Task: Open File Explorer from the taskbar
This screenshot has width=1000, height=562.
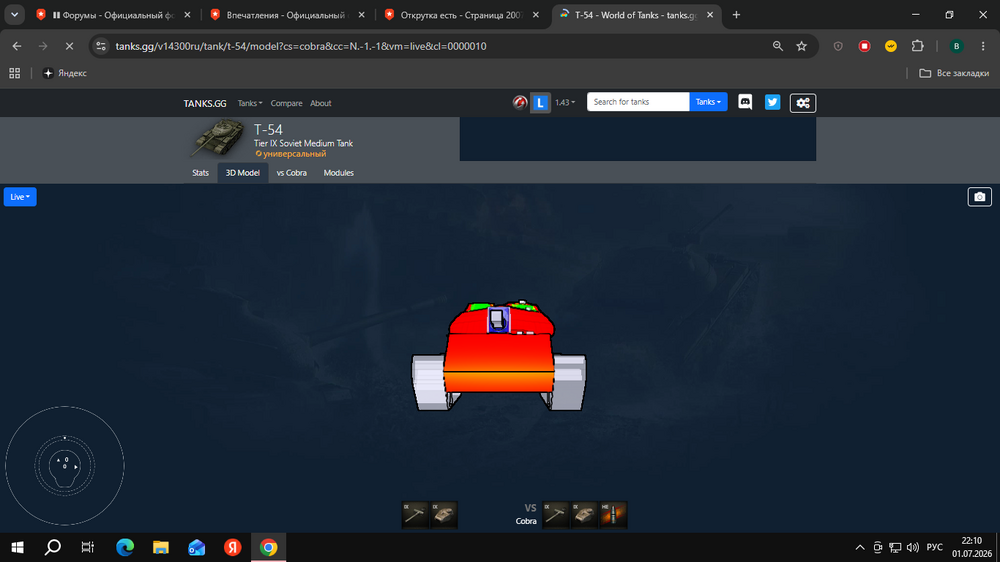Action: click(161, 547)
